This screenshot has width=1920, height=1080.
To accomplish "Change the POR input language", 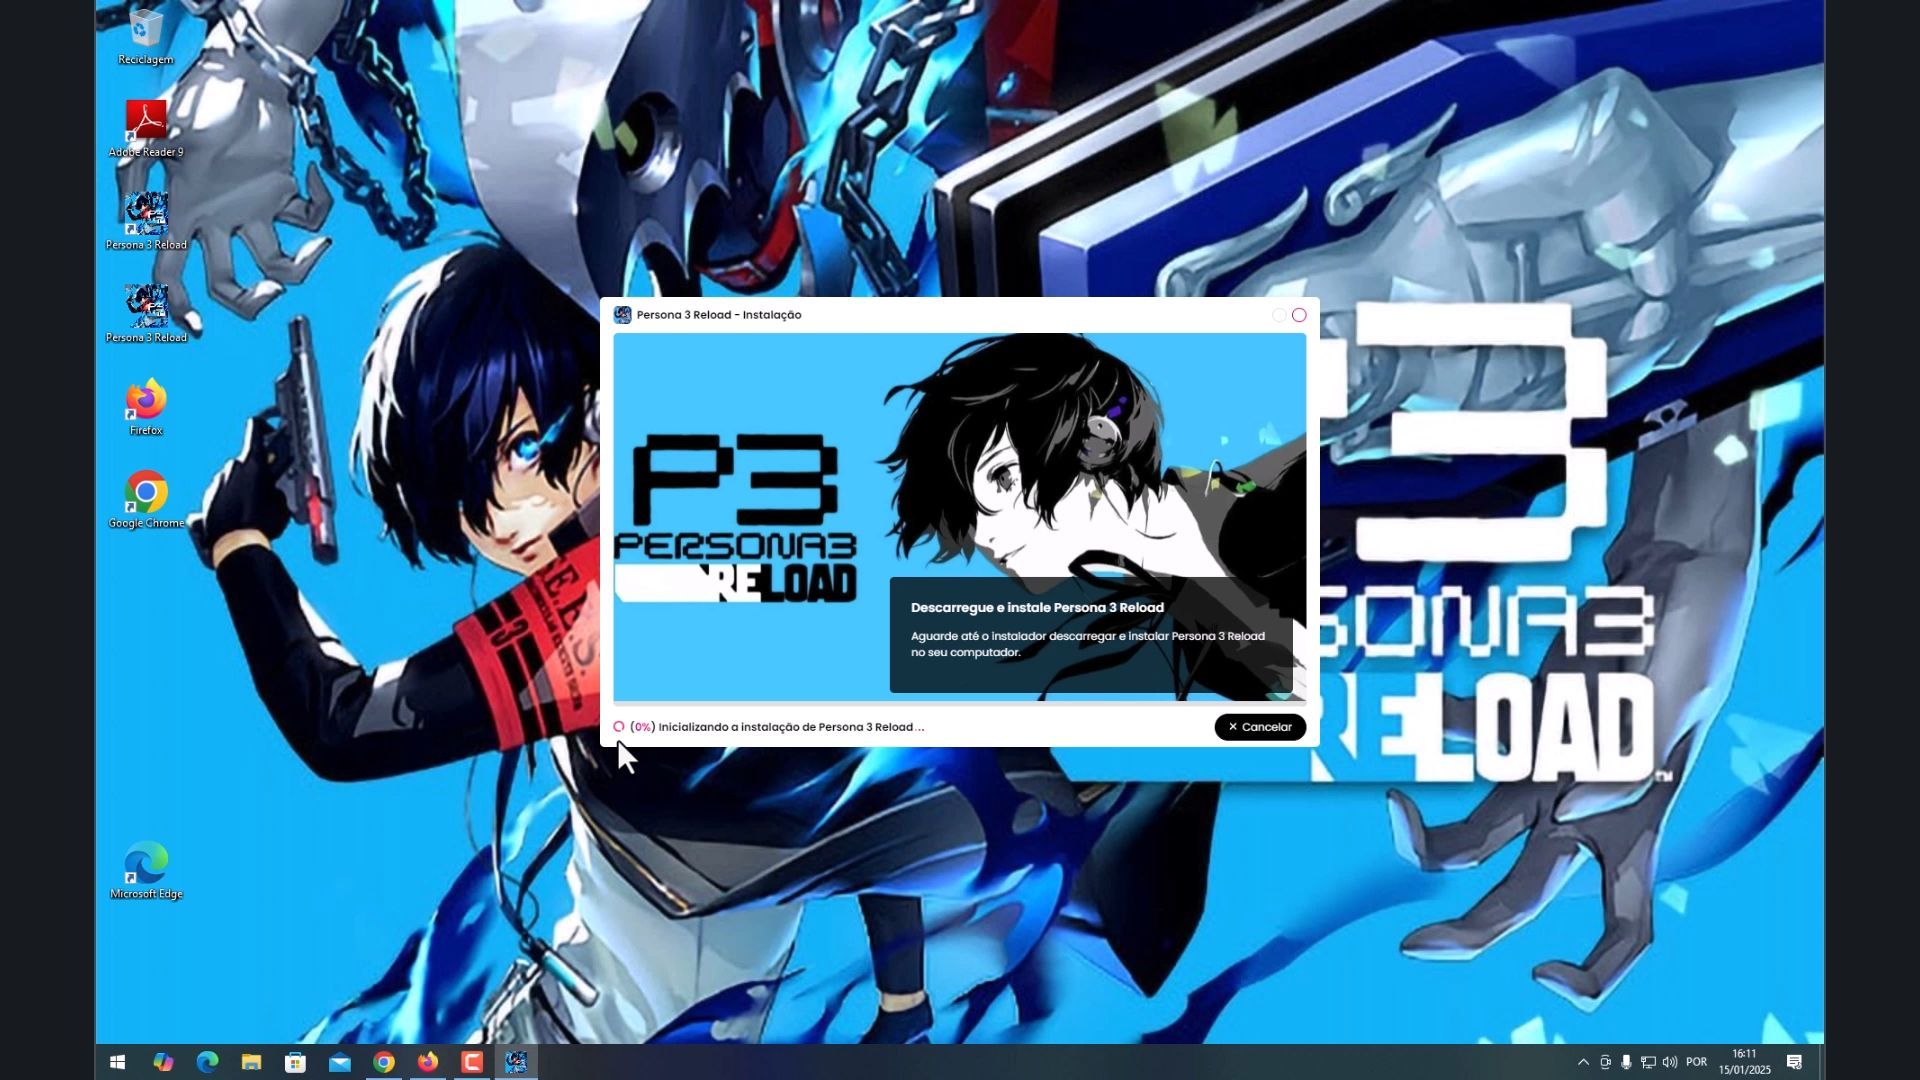I will pyautogui.click(x=1697, y=1062).
